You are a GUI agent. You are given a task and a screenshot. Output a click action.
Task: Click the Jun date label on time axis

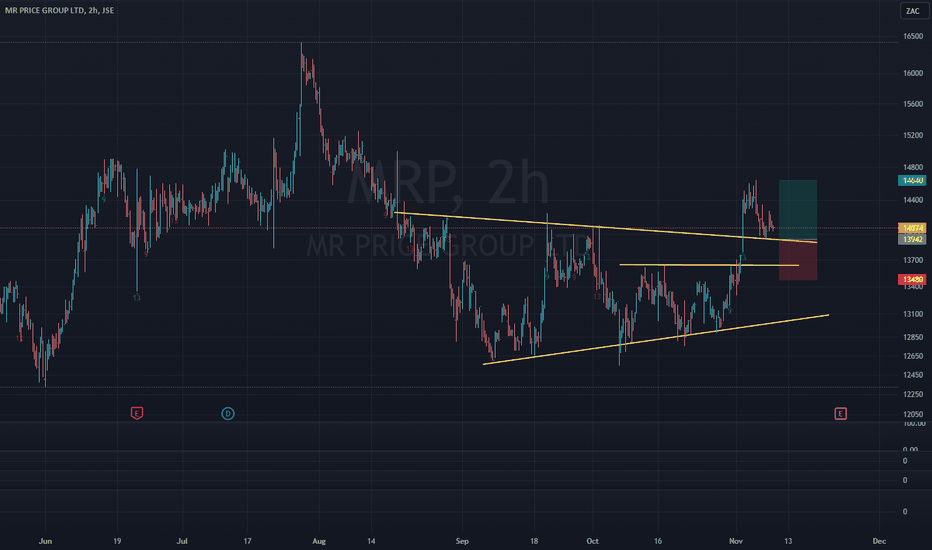(x=45, y=541)
